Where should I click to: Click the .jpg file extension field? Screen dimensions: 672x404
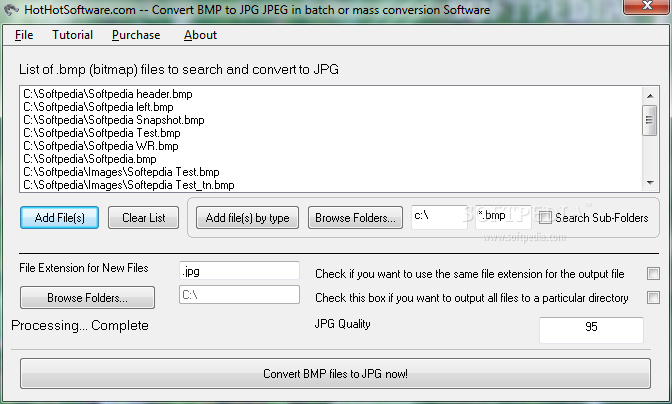[x=239, y=271]
